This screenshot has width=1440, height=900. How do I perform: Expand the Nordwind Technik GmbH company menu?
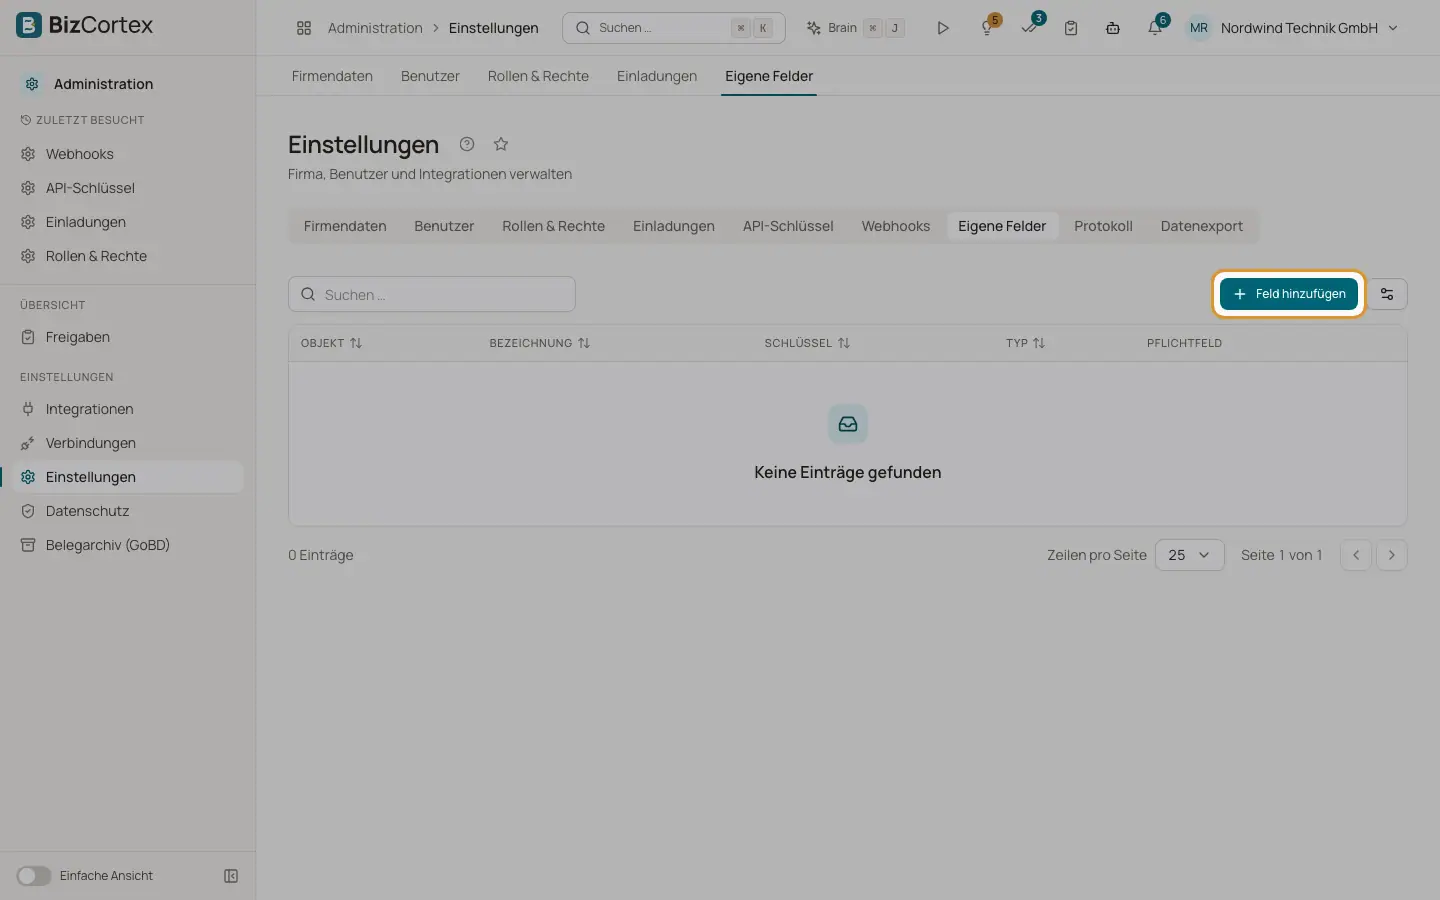1309,28
